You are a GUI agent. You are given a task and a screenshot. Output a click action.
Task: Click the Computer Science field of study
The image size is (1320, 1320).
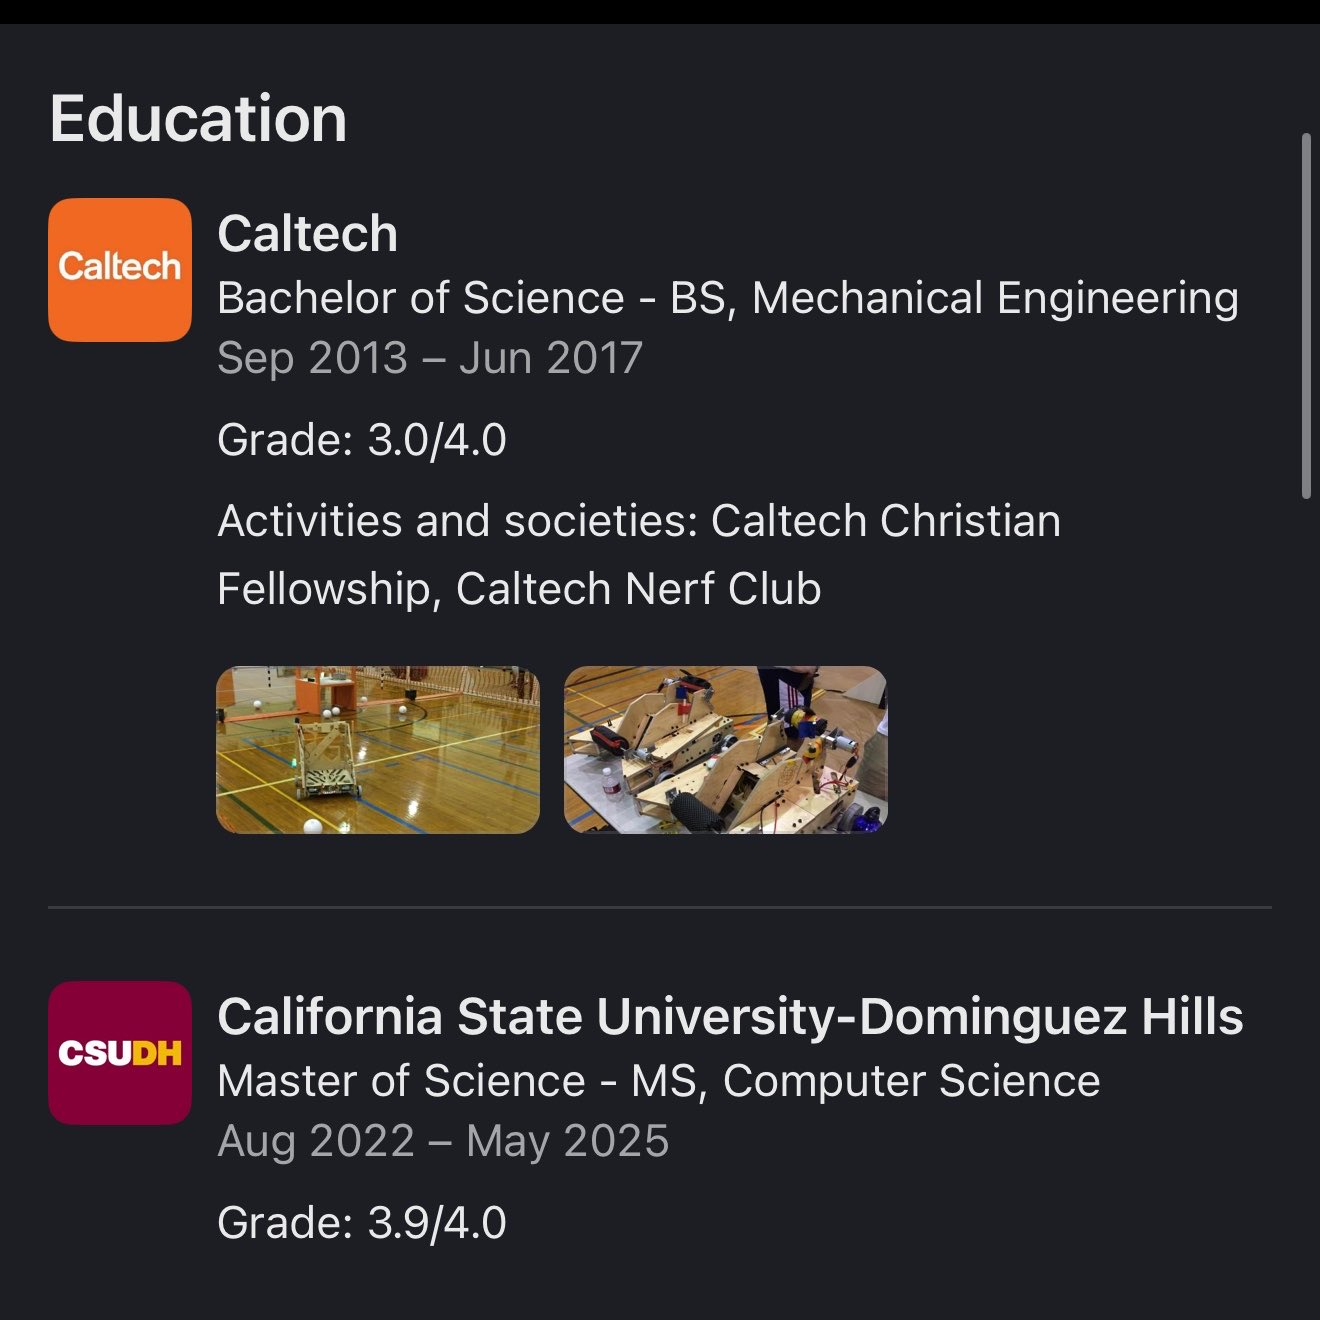click(x=911, y=1081)
